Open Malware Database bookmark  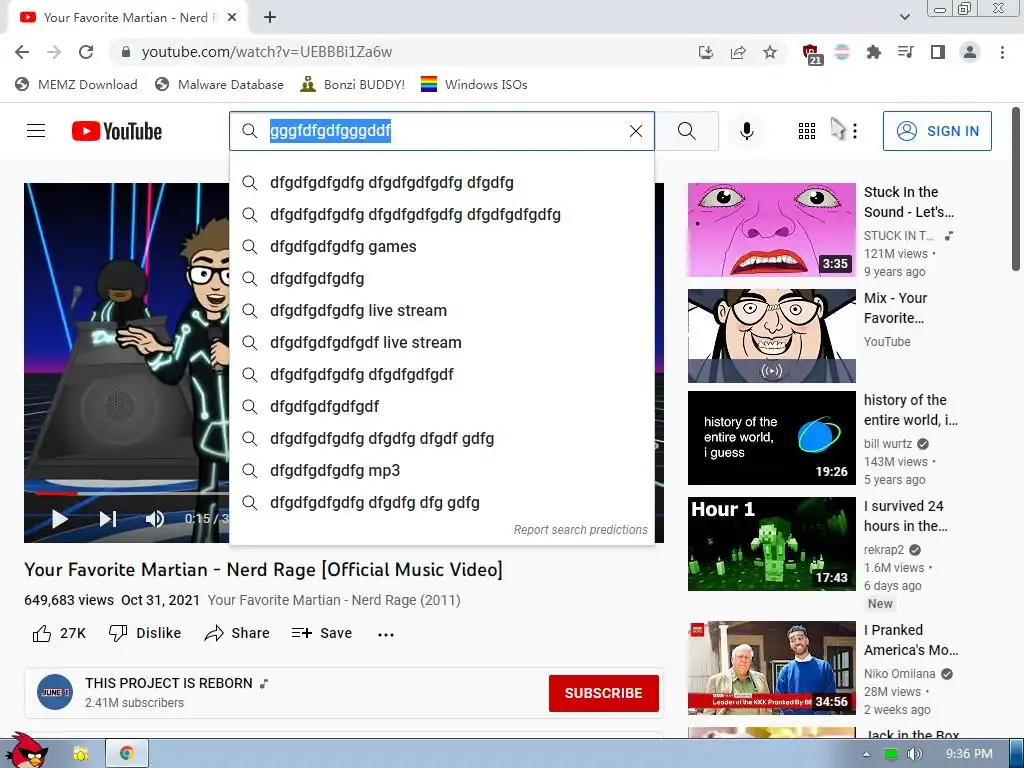[x=219, y=85]
